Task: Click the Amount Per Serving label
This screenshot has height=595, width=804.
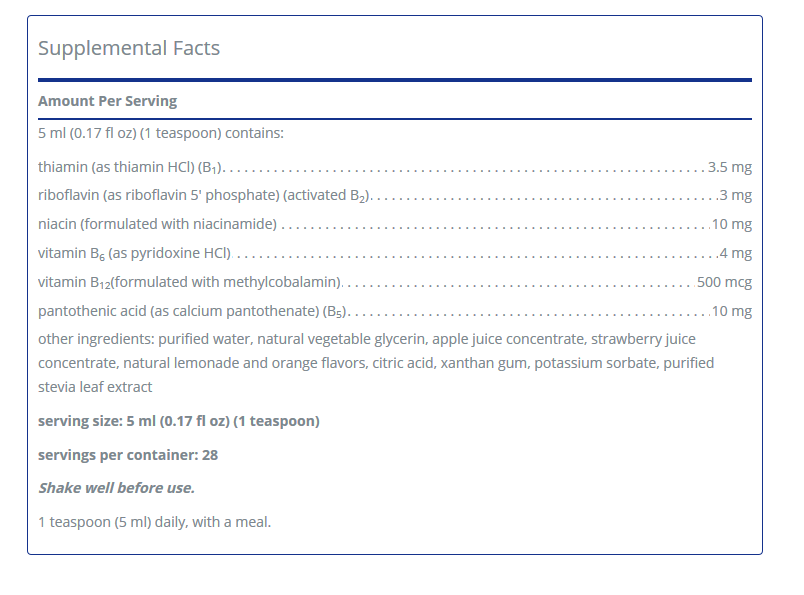Action: (107, 101)
